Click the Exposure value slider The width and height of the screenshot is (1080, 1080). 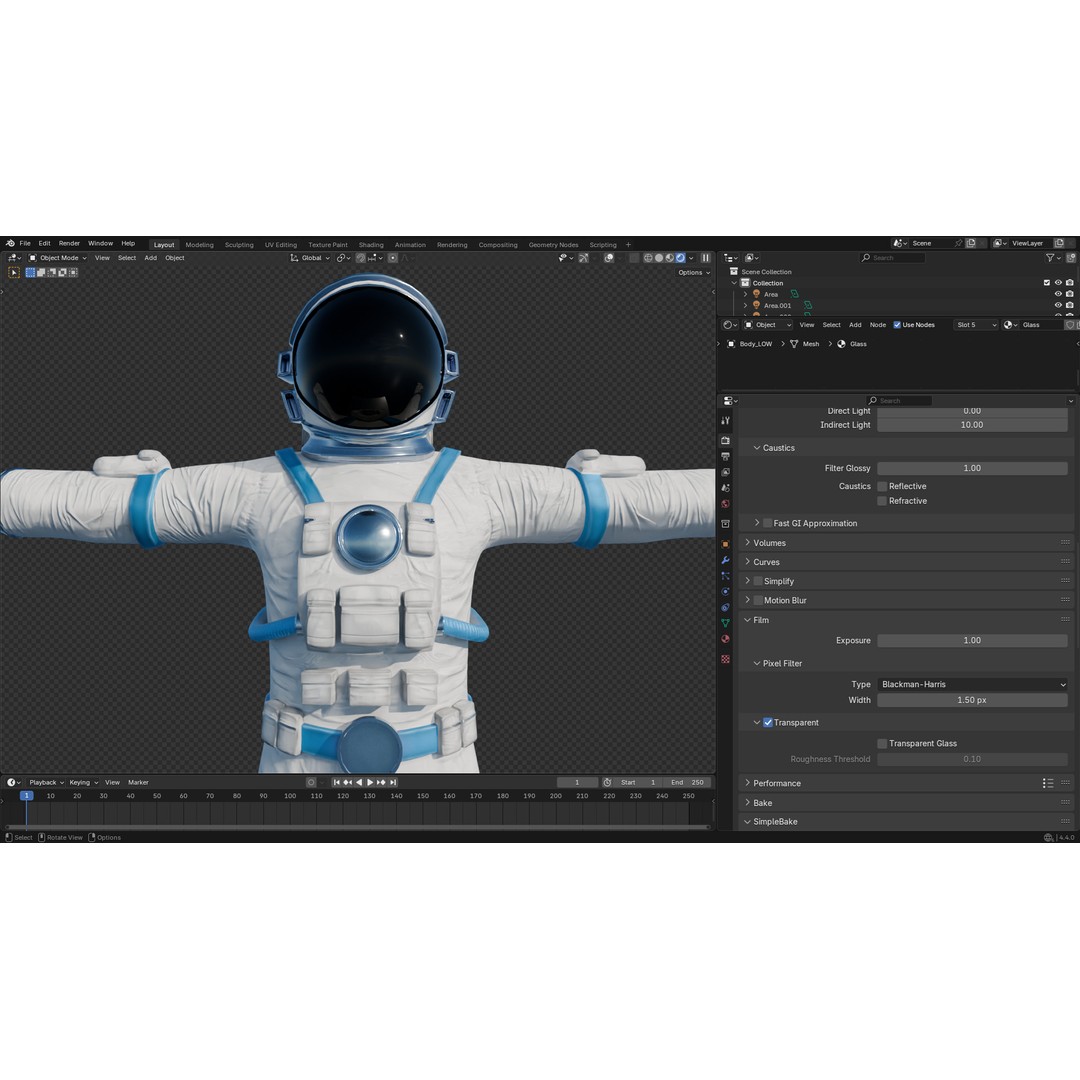971,640
